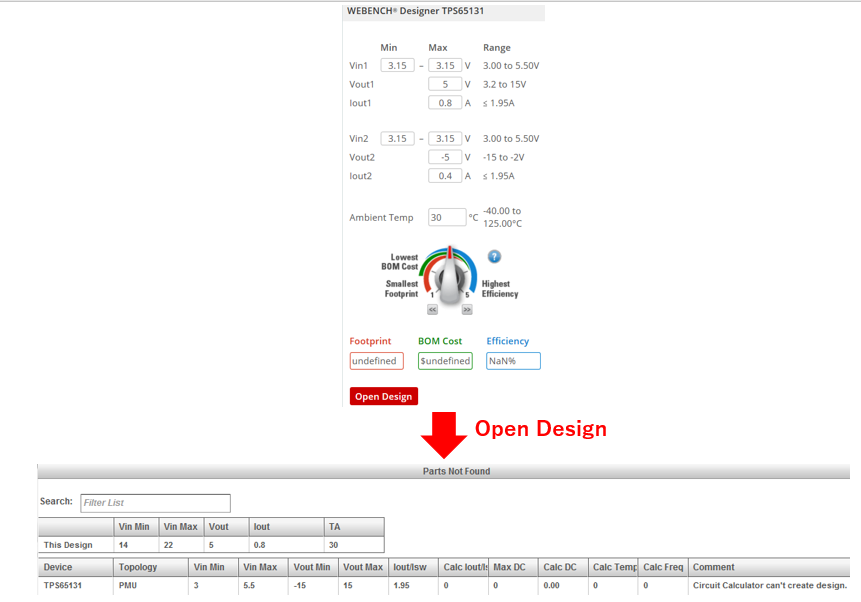861x602 pixels.
Task: Click the Calc Temp column header
Action: tap(613, 567)
